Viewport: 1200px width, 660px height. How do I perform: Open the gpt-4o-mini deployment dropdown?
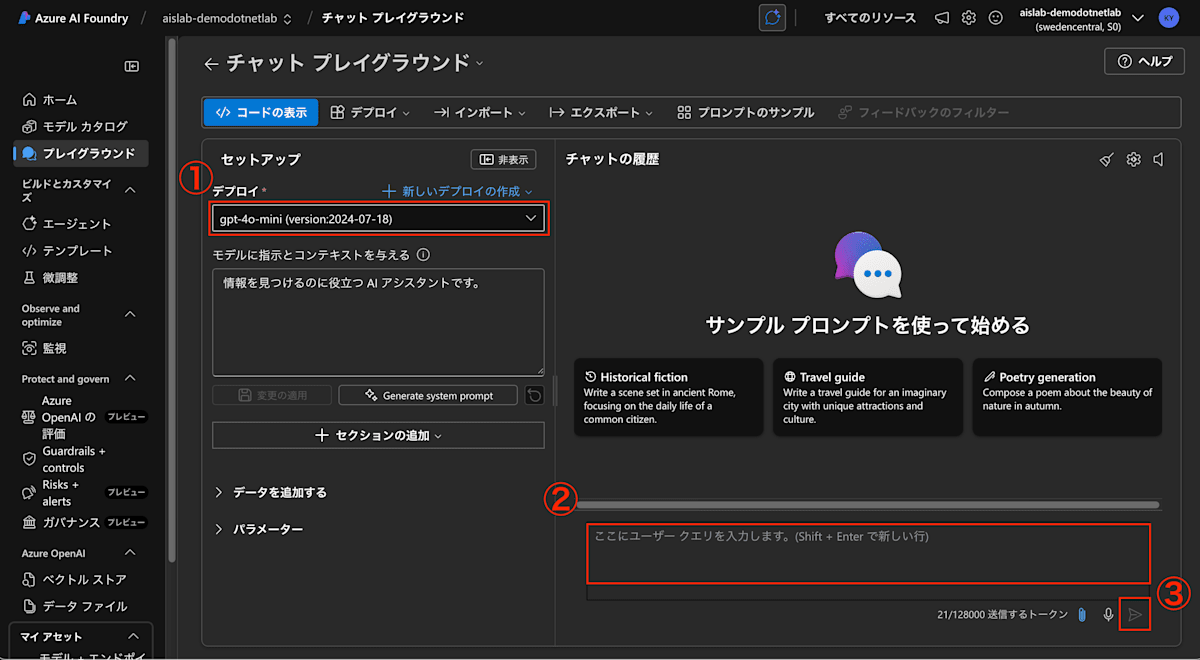(379, 218)
